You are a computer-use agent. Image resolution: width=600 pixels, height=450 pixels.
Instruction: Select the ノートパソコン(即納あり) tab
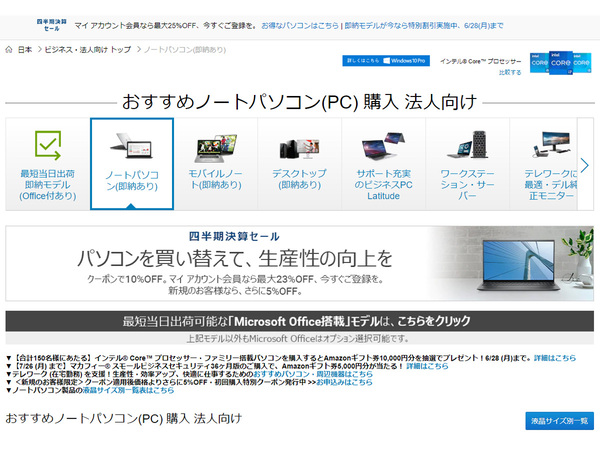[132, 164]
